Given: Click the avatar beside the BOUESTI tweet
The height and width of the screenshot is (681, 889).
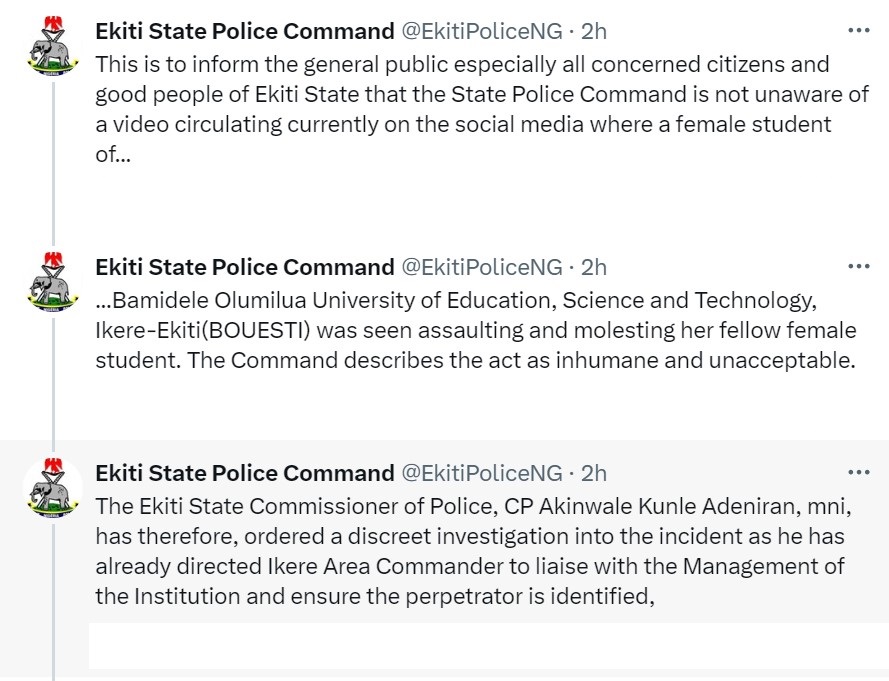Looking at the screenshot, I should click(x=52, y=283).
